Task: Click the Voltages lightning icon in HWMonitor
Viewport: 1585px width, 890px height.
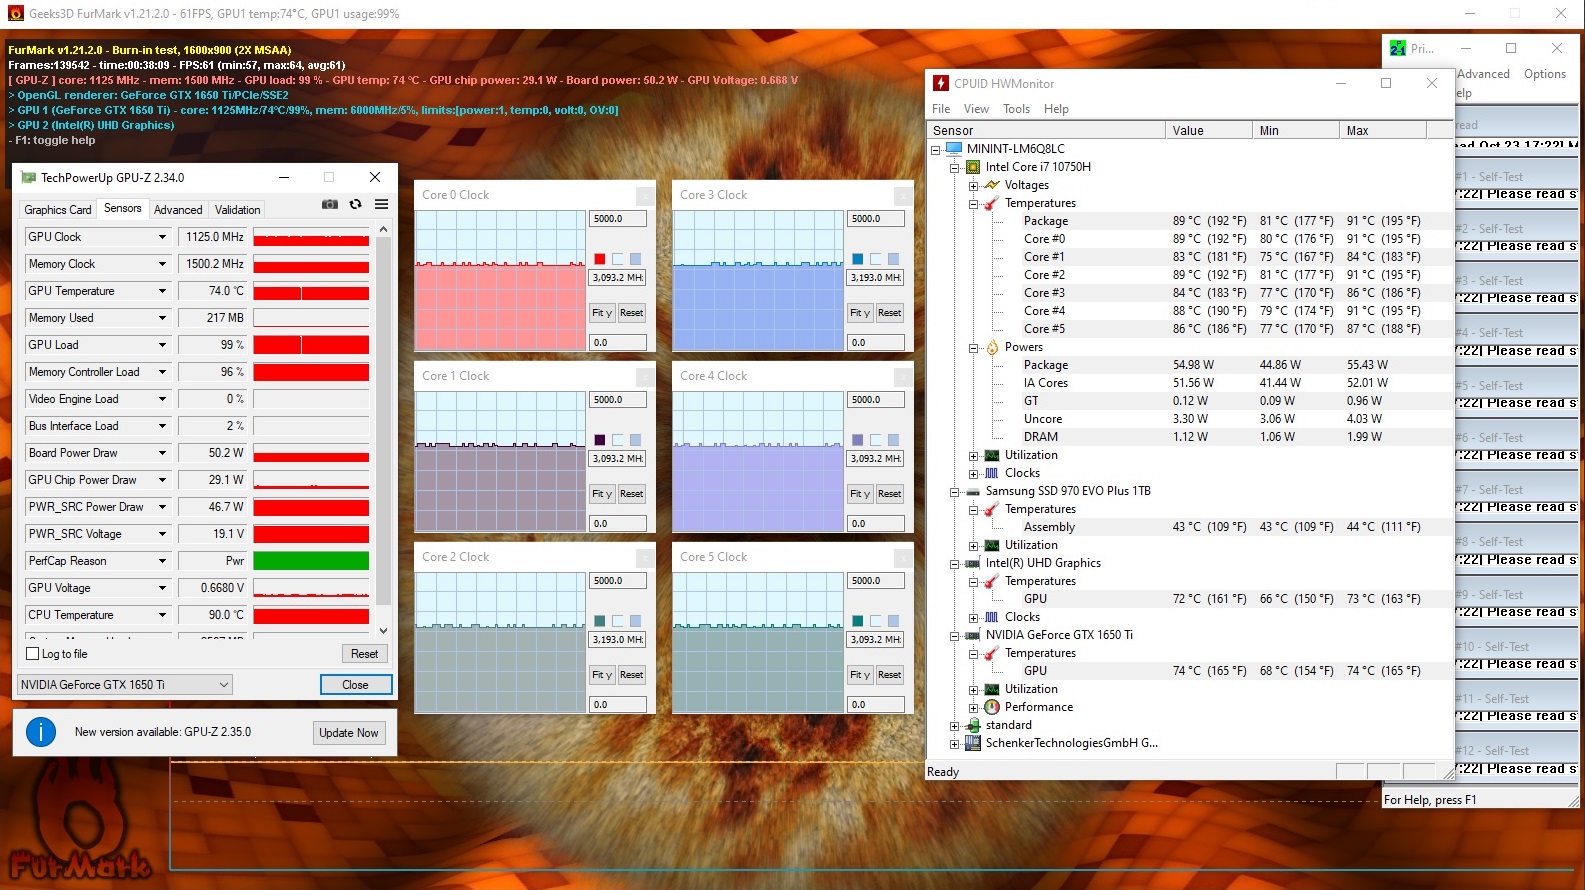Action: tap(992, 185)
